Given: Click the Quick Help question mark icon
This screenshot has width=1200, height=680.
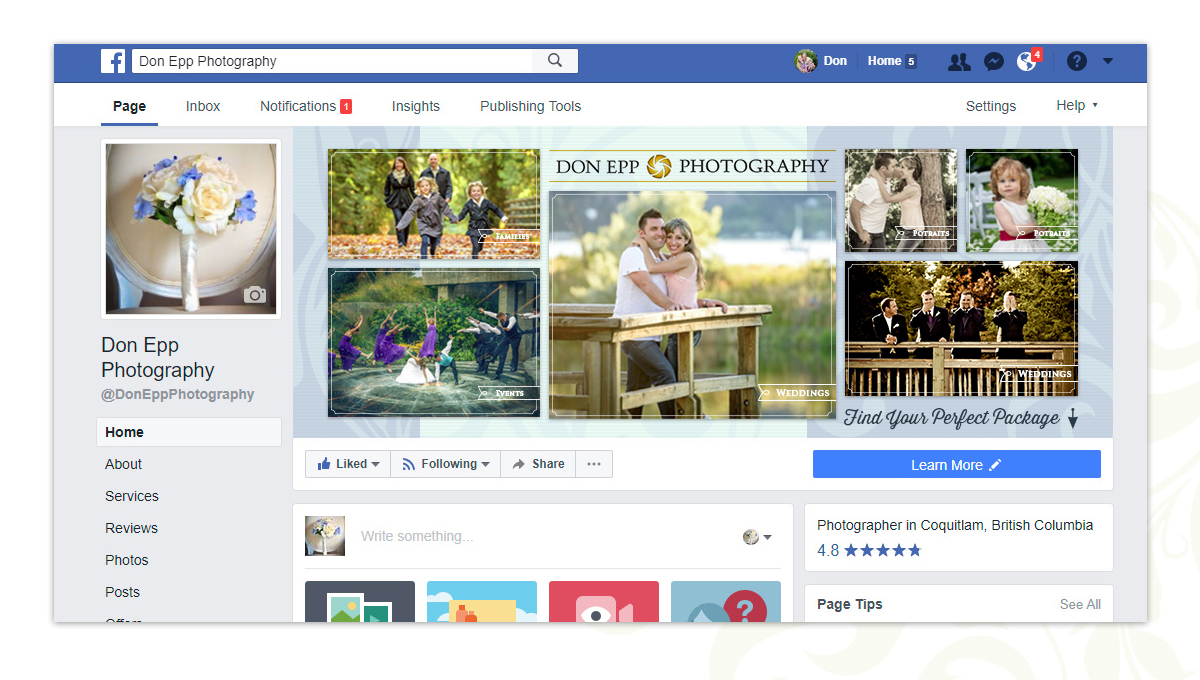Looking at the screenshot, I should click(x=1076, y=61).
